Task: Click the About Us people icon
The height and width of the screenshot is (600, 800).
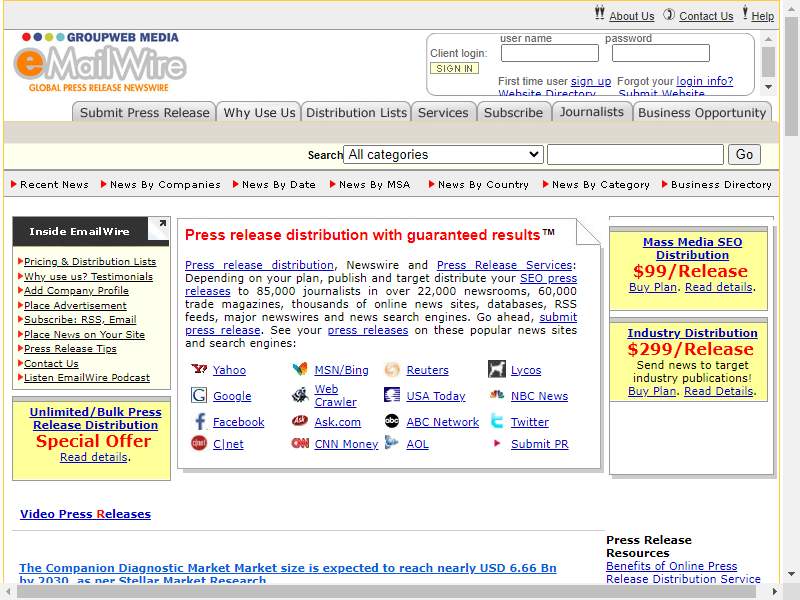Action: [x=599, y=13]
